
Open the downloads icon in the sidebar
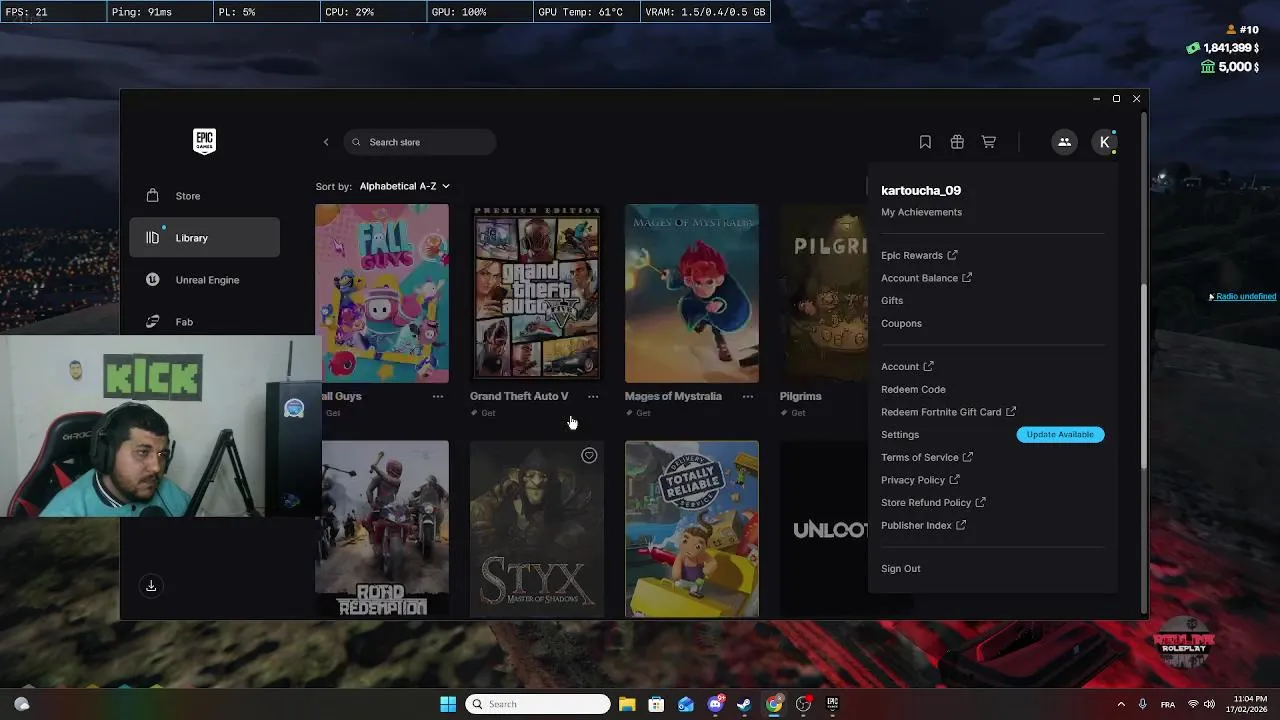[x=151, y=586]
